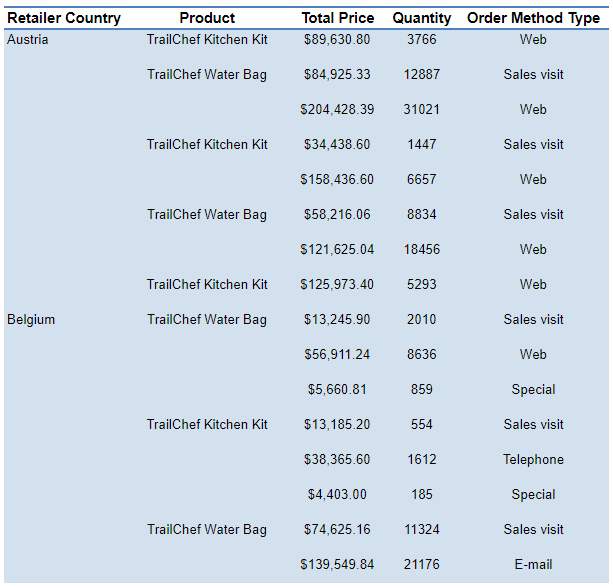Select the Austria retailer country cell
This screenshot has width=613, height=588.
click(x=28, y=40)
